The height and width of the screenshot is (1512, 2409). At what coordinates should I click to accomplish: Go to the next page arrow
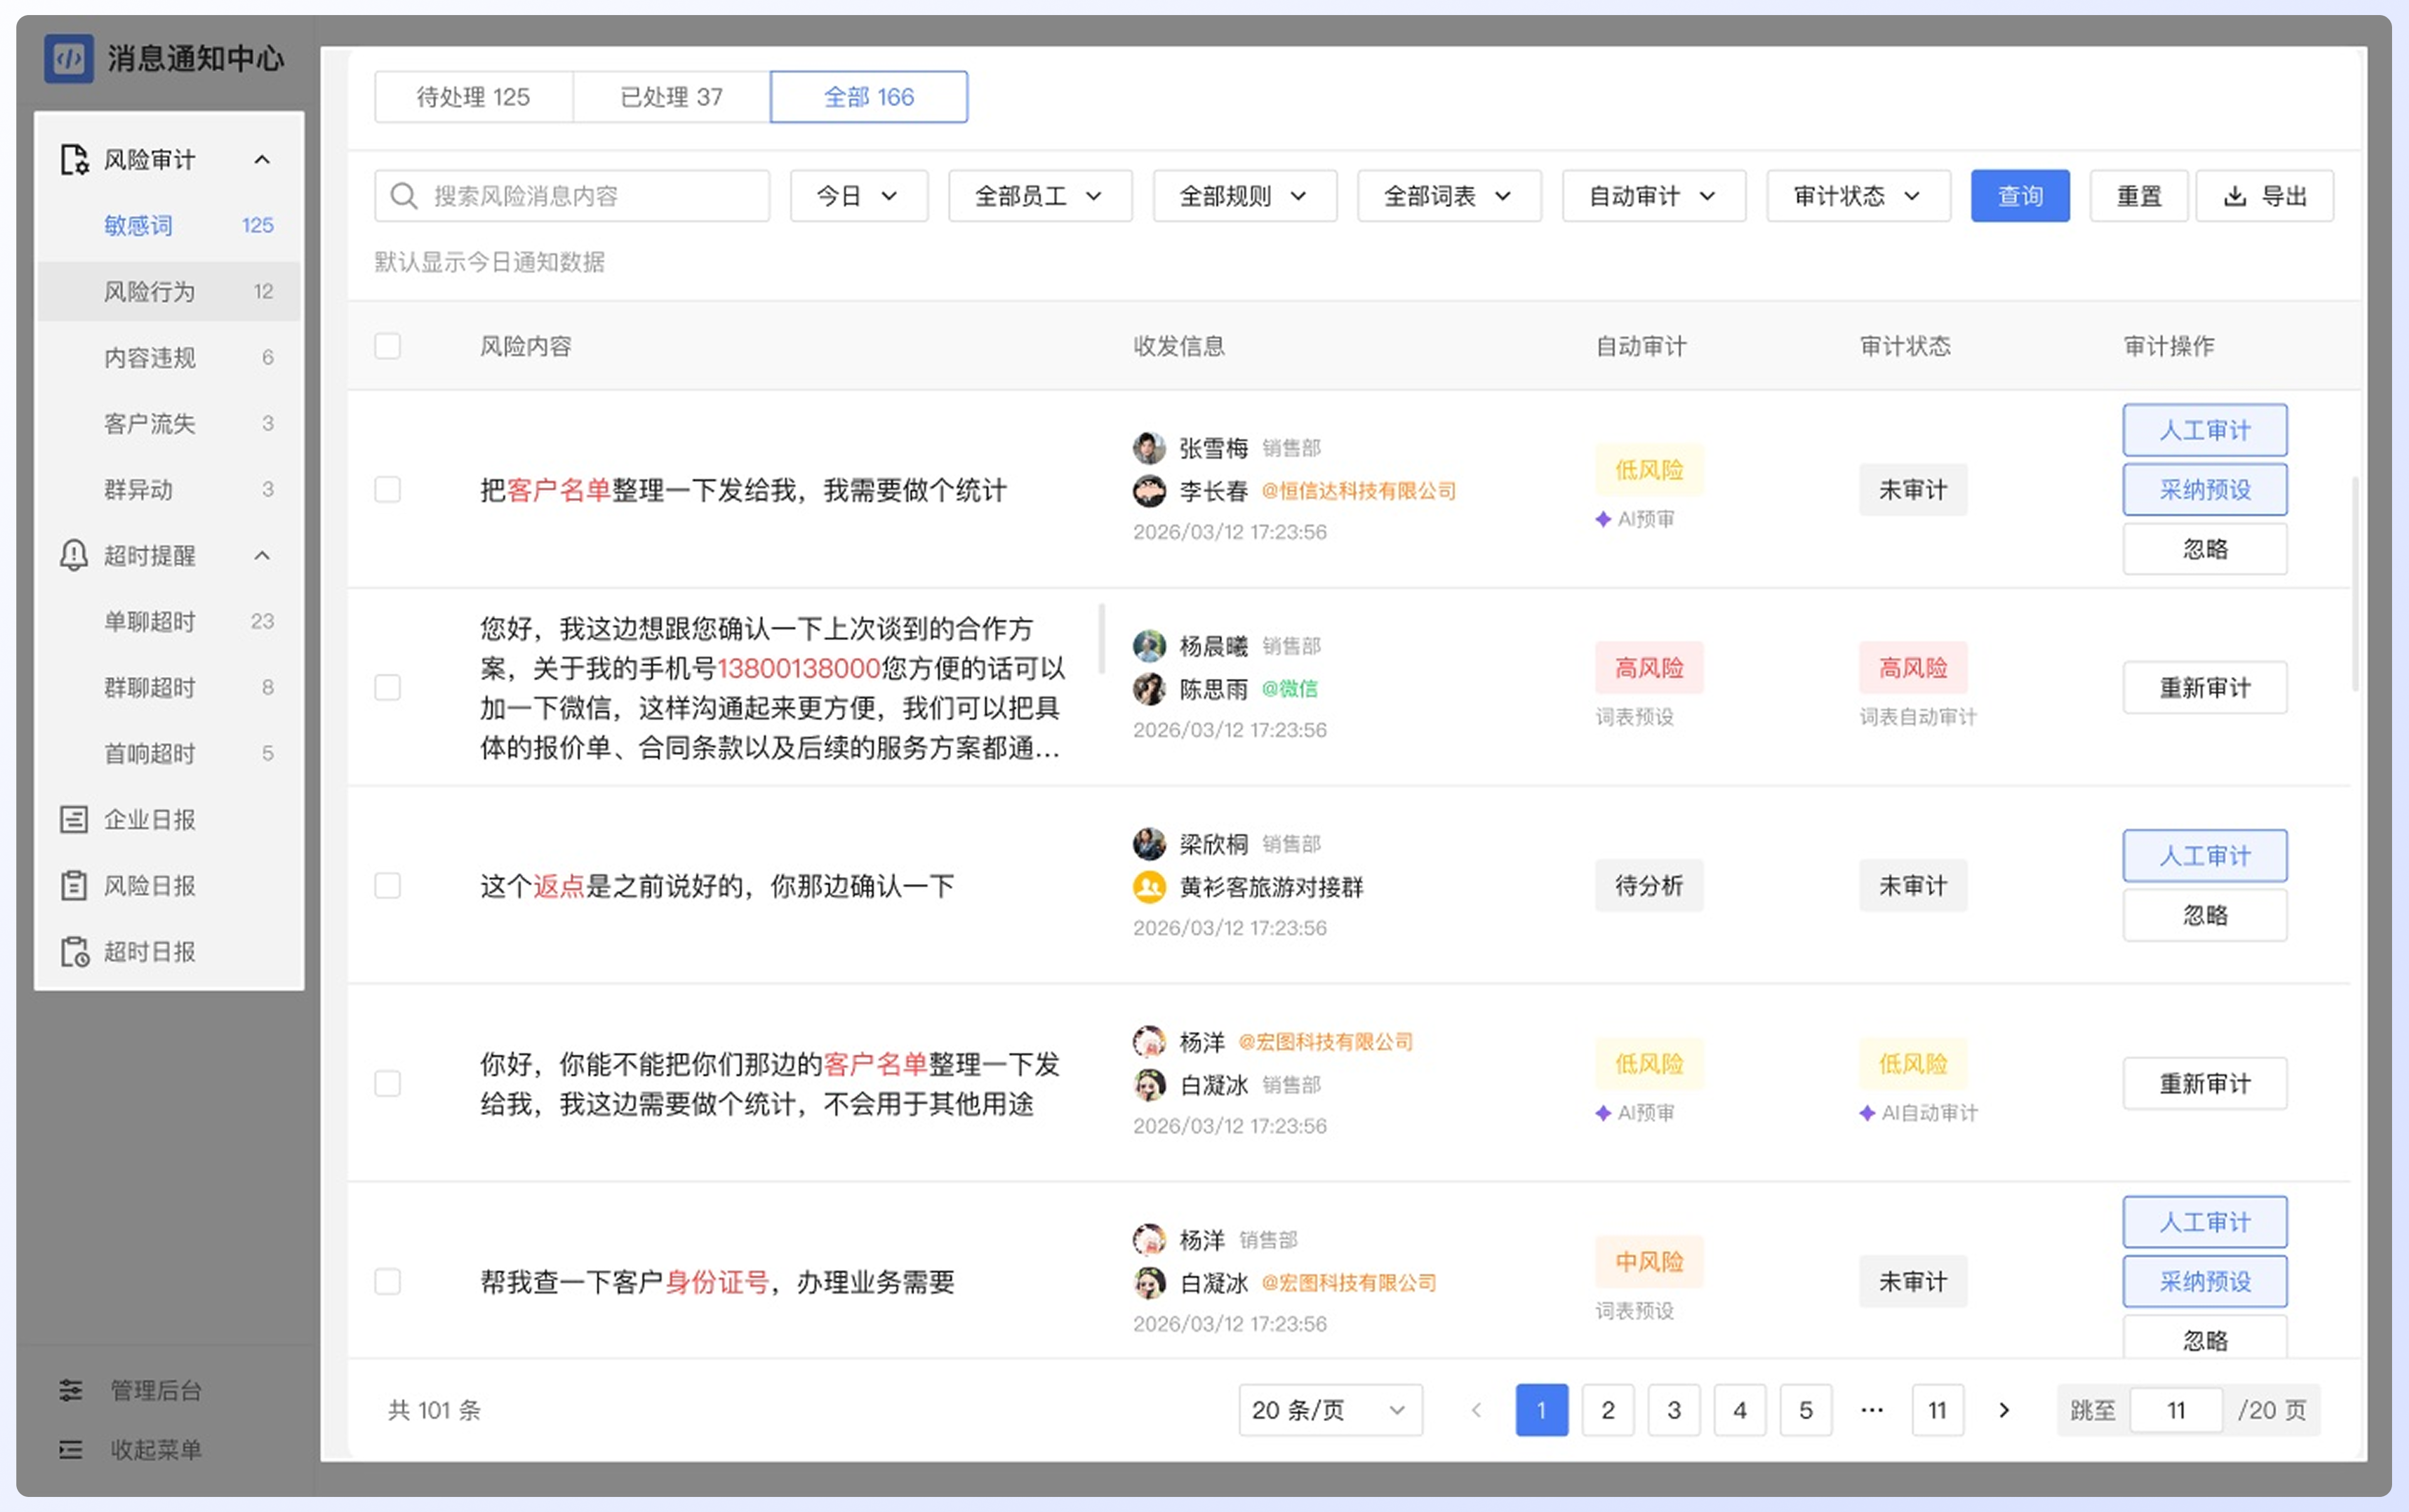tap(2004, 1410)
